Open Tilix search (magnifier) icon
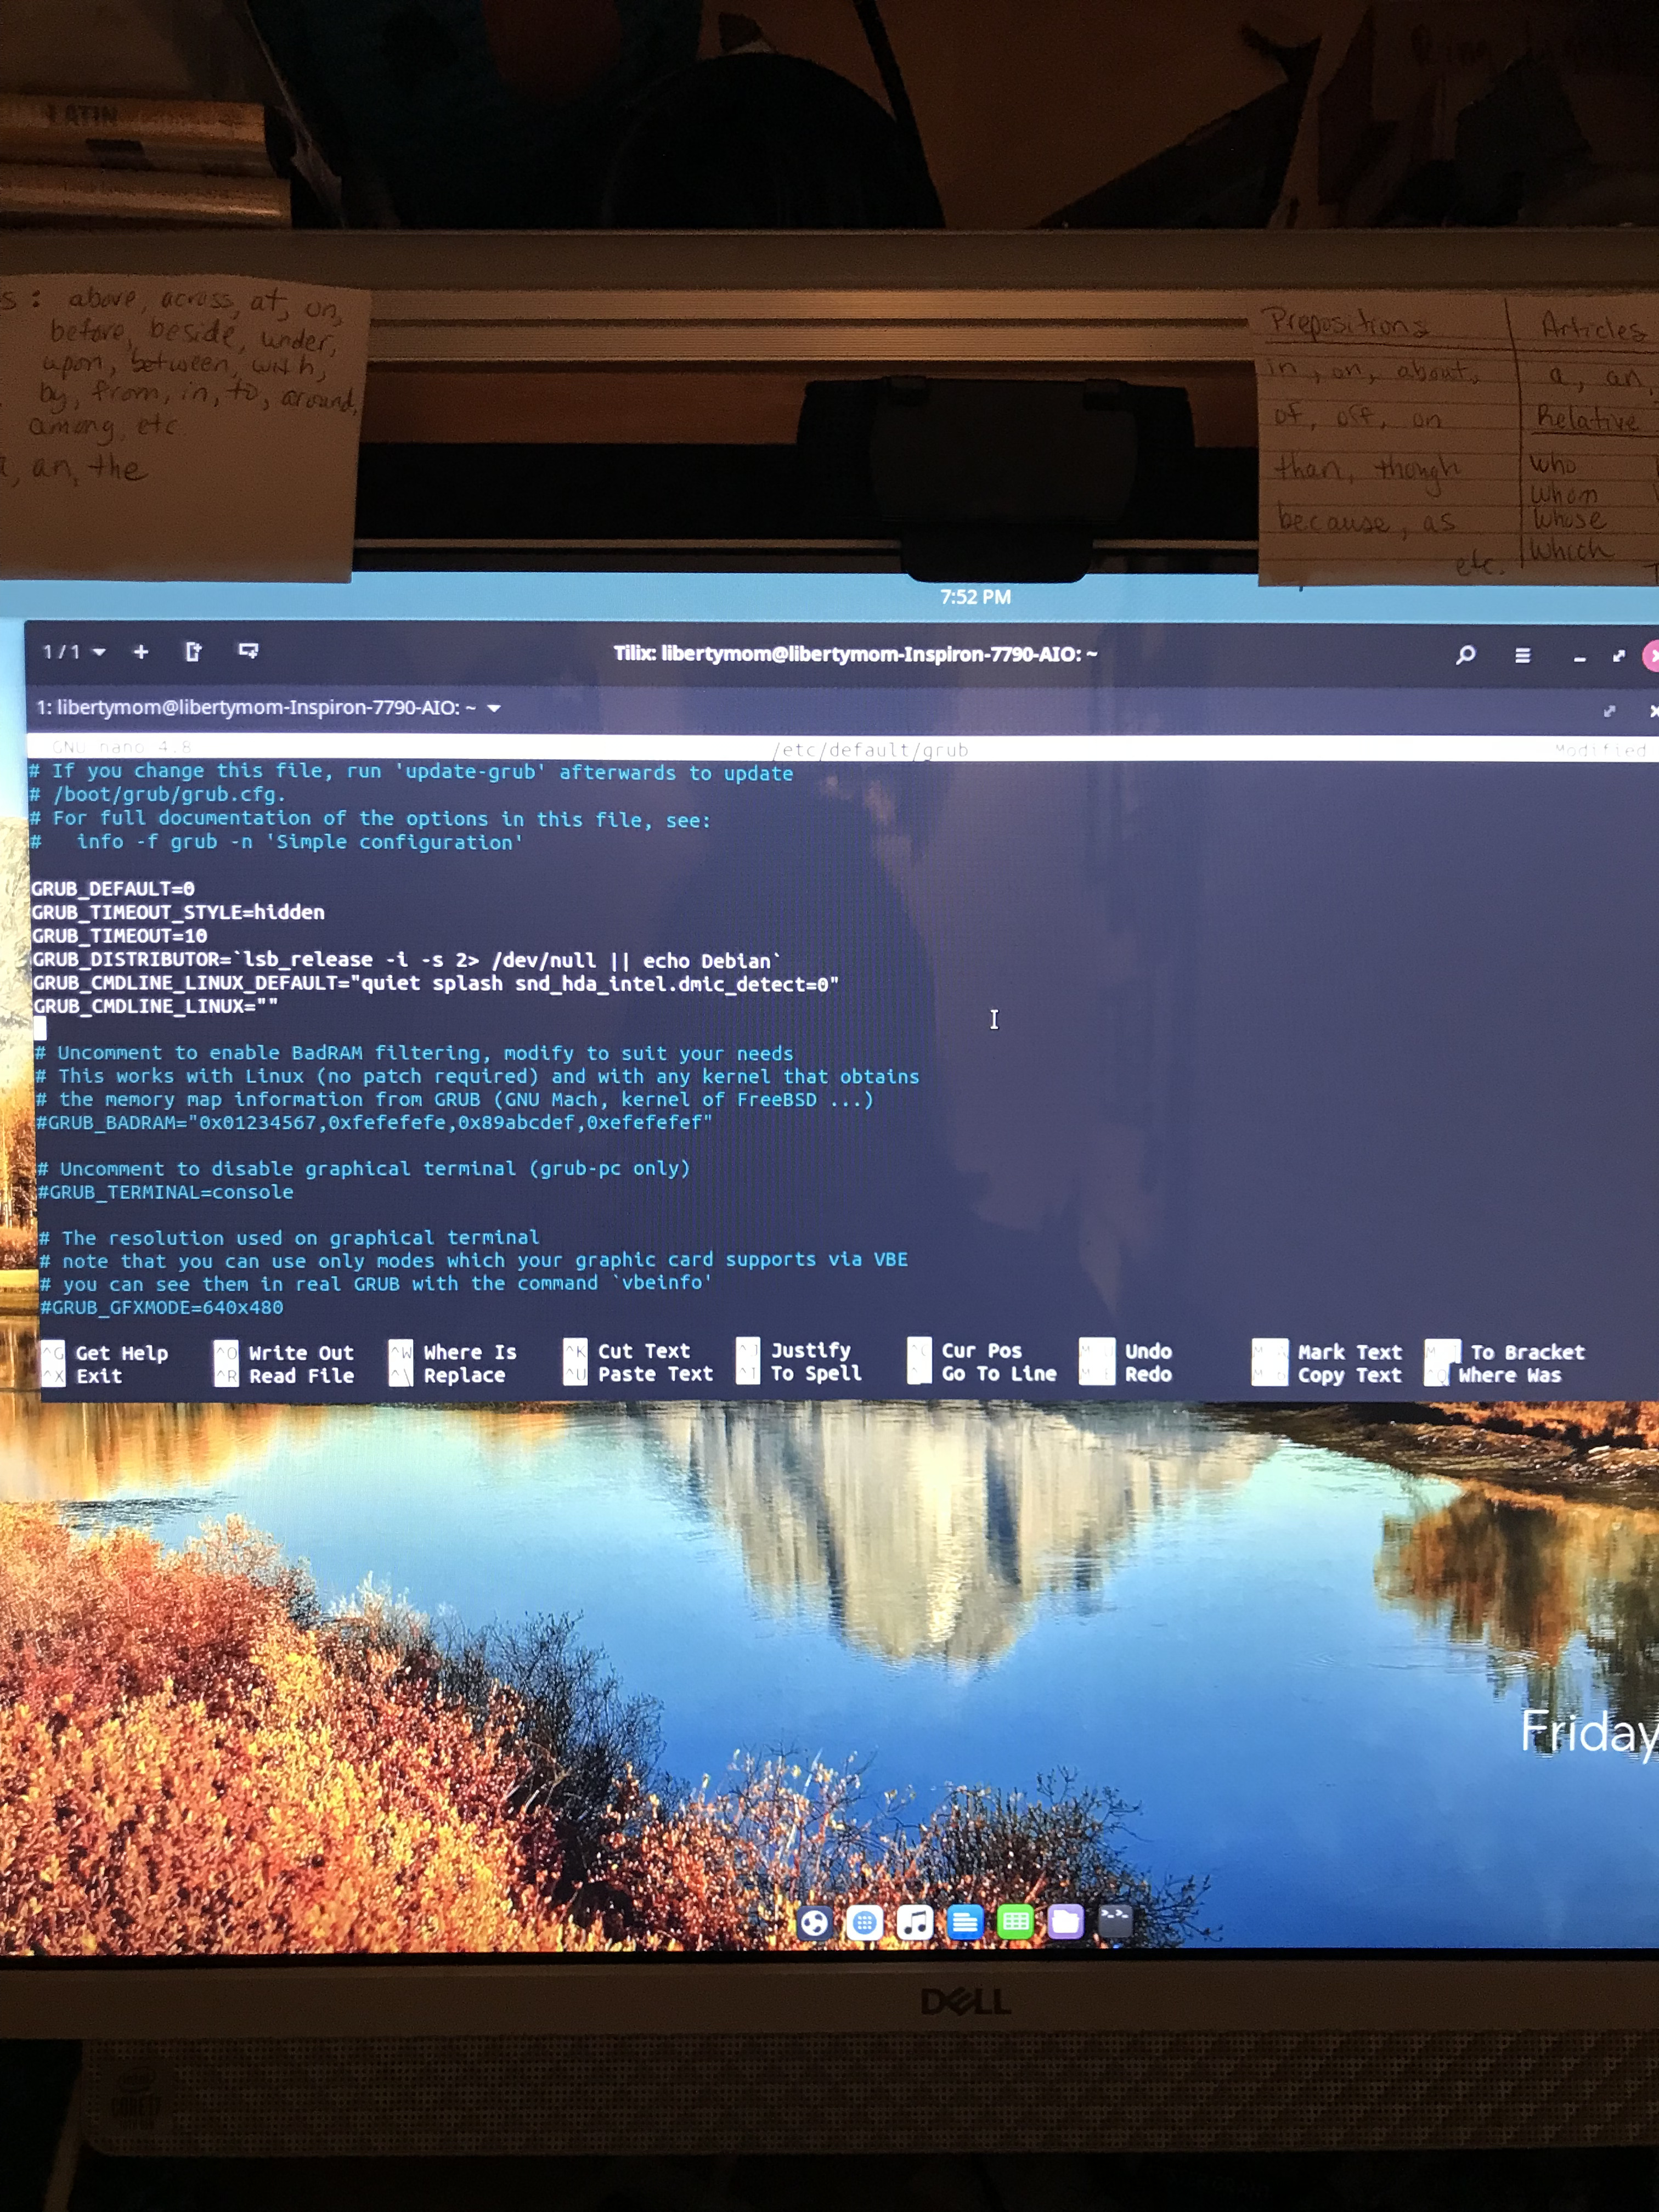Viewport: 1659px width, 2212px height. click(x=1465, y=655)
